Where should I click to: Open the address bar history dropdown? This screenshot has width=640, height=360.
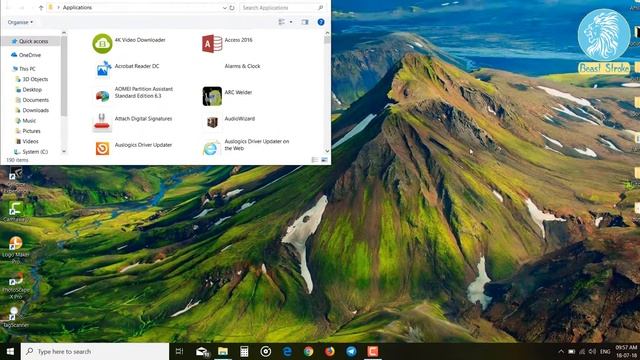tap(224, 8)
